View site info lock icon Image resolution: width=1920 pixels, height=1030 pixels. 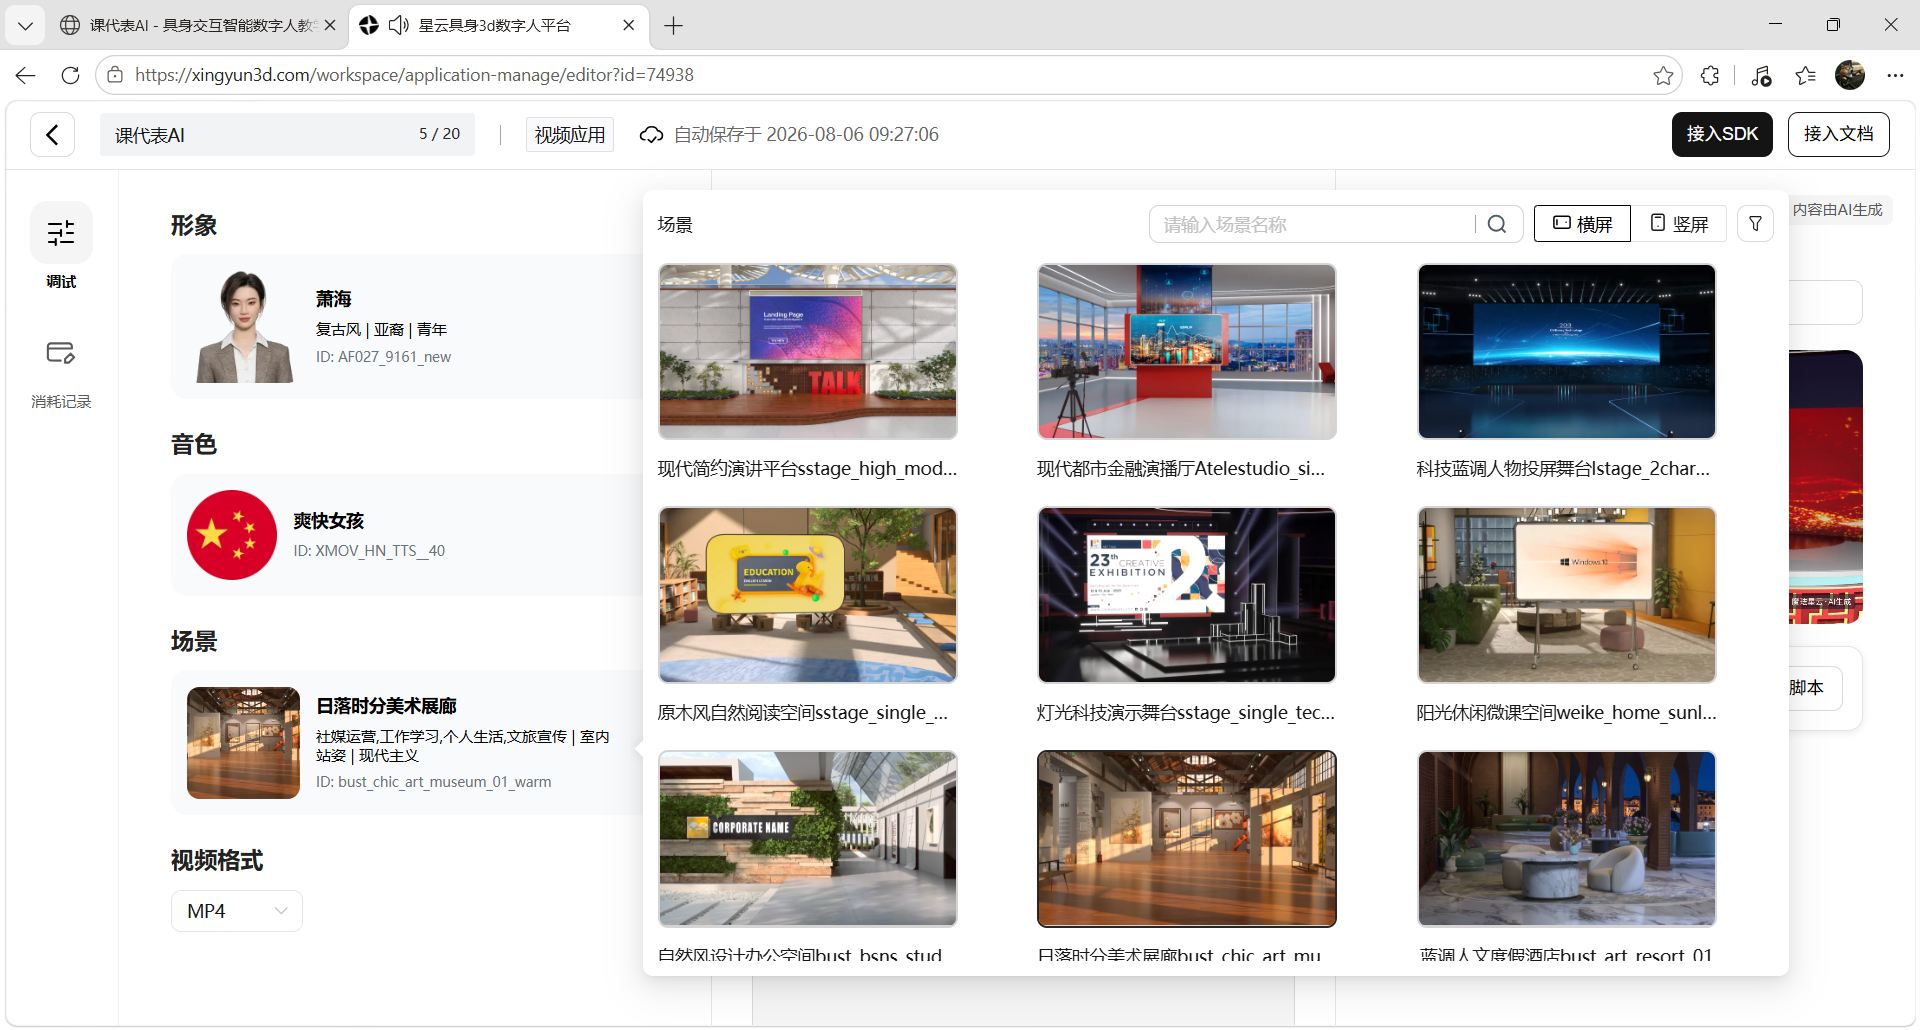point(115,75)
